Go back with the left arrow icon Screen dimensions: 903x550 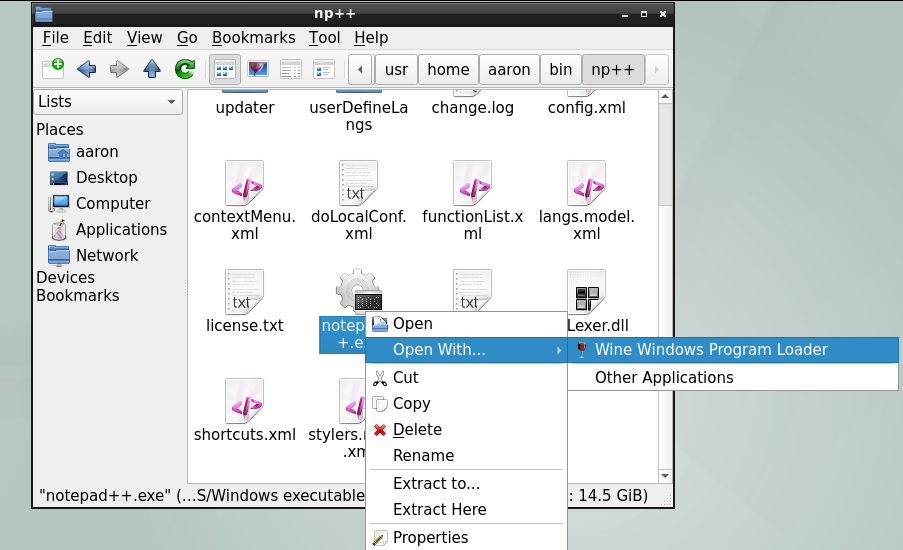[x=86, y=69]
